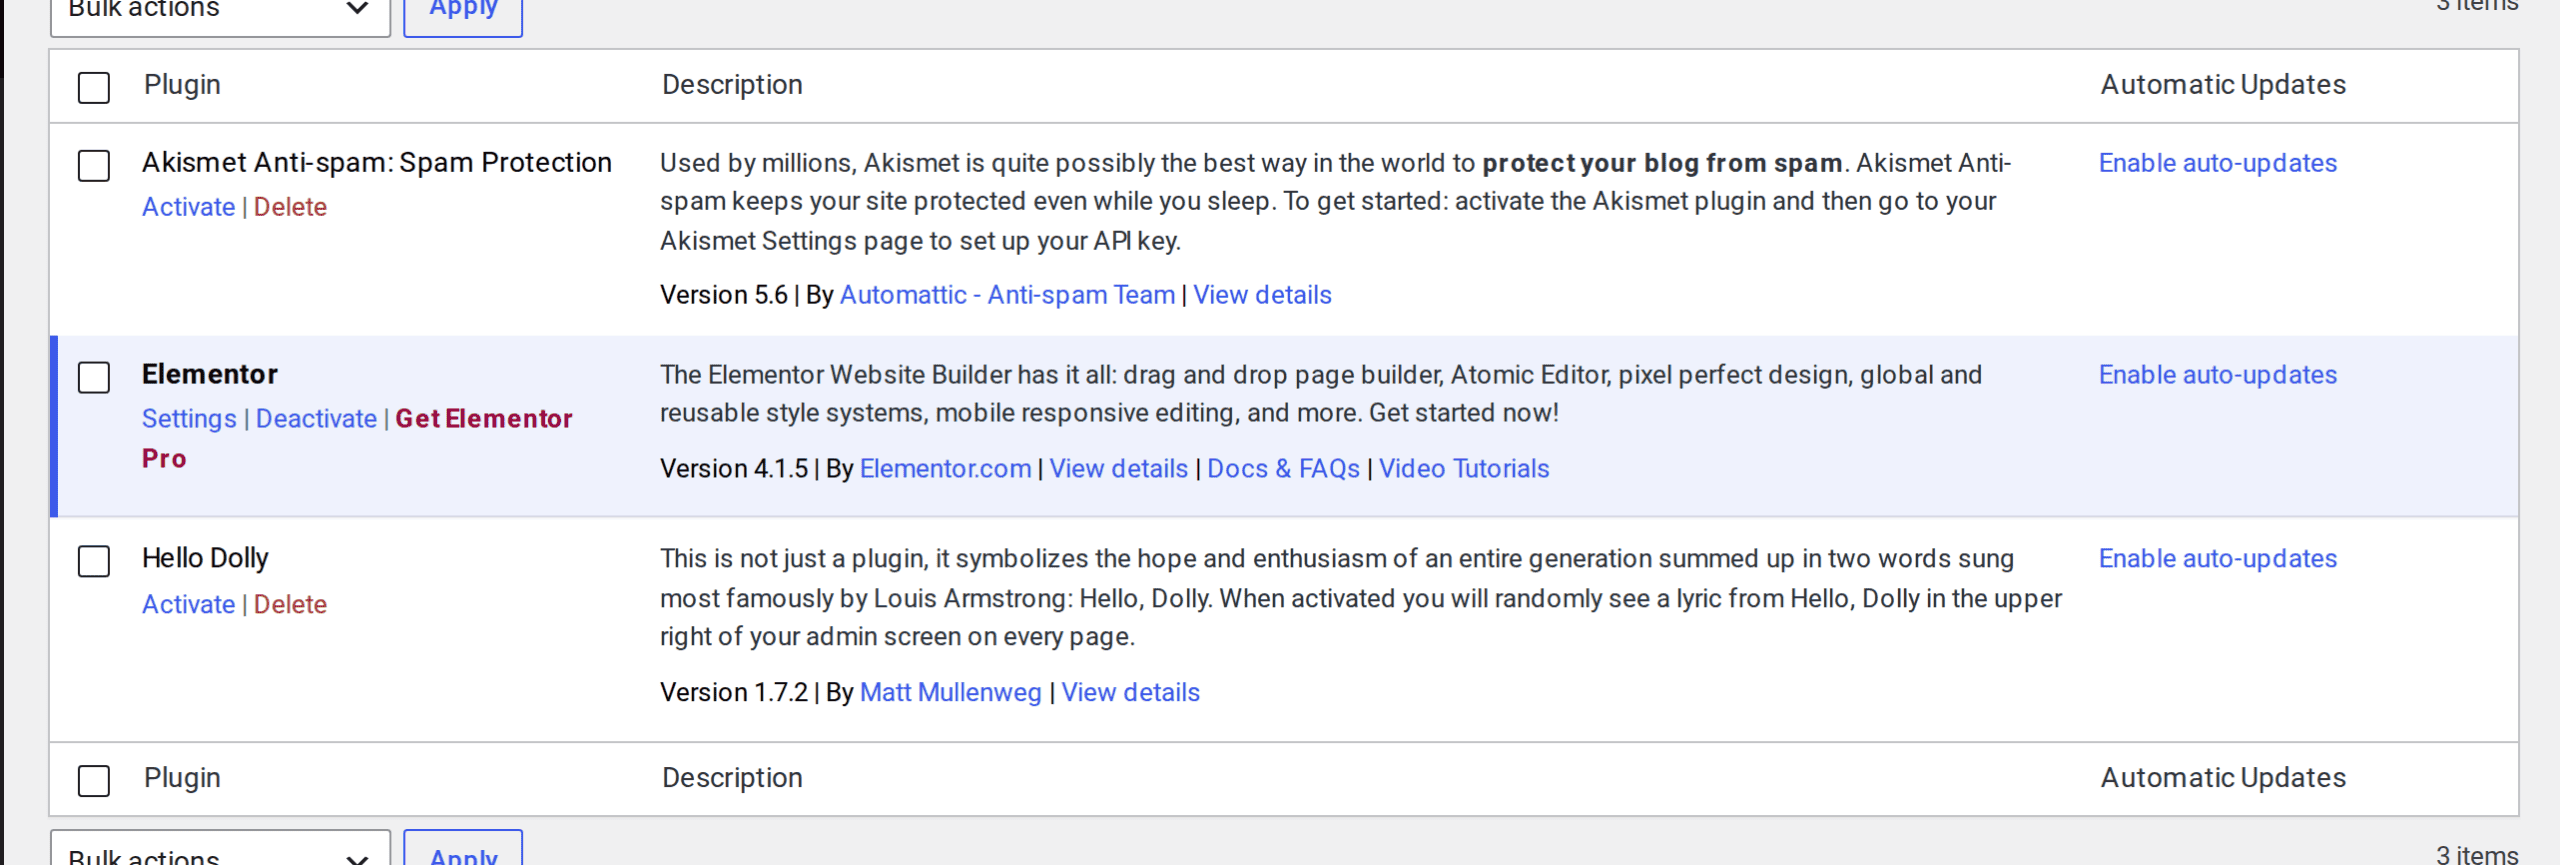
Task: Open Elementor Video Tutorials link
Action: tap(1464, 469)
